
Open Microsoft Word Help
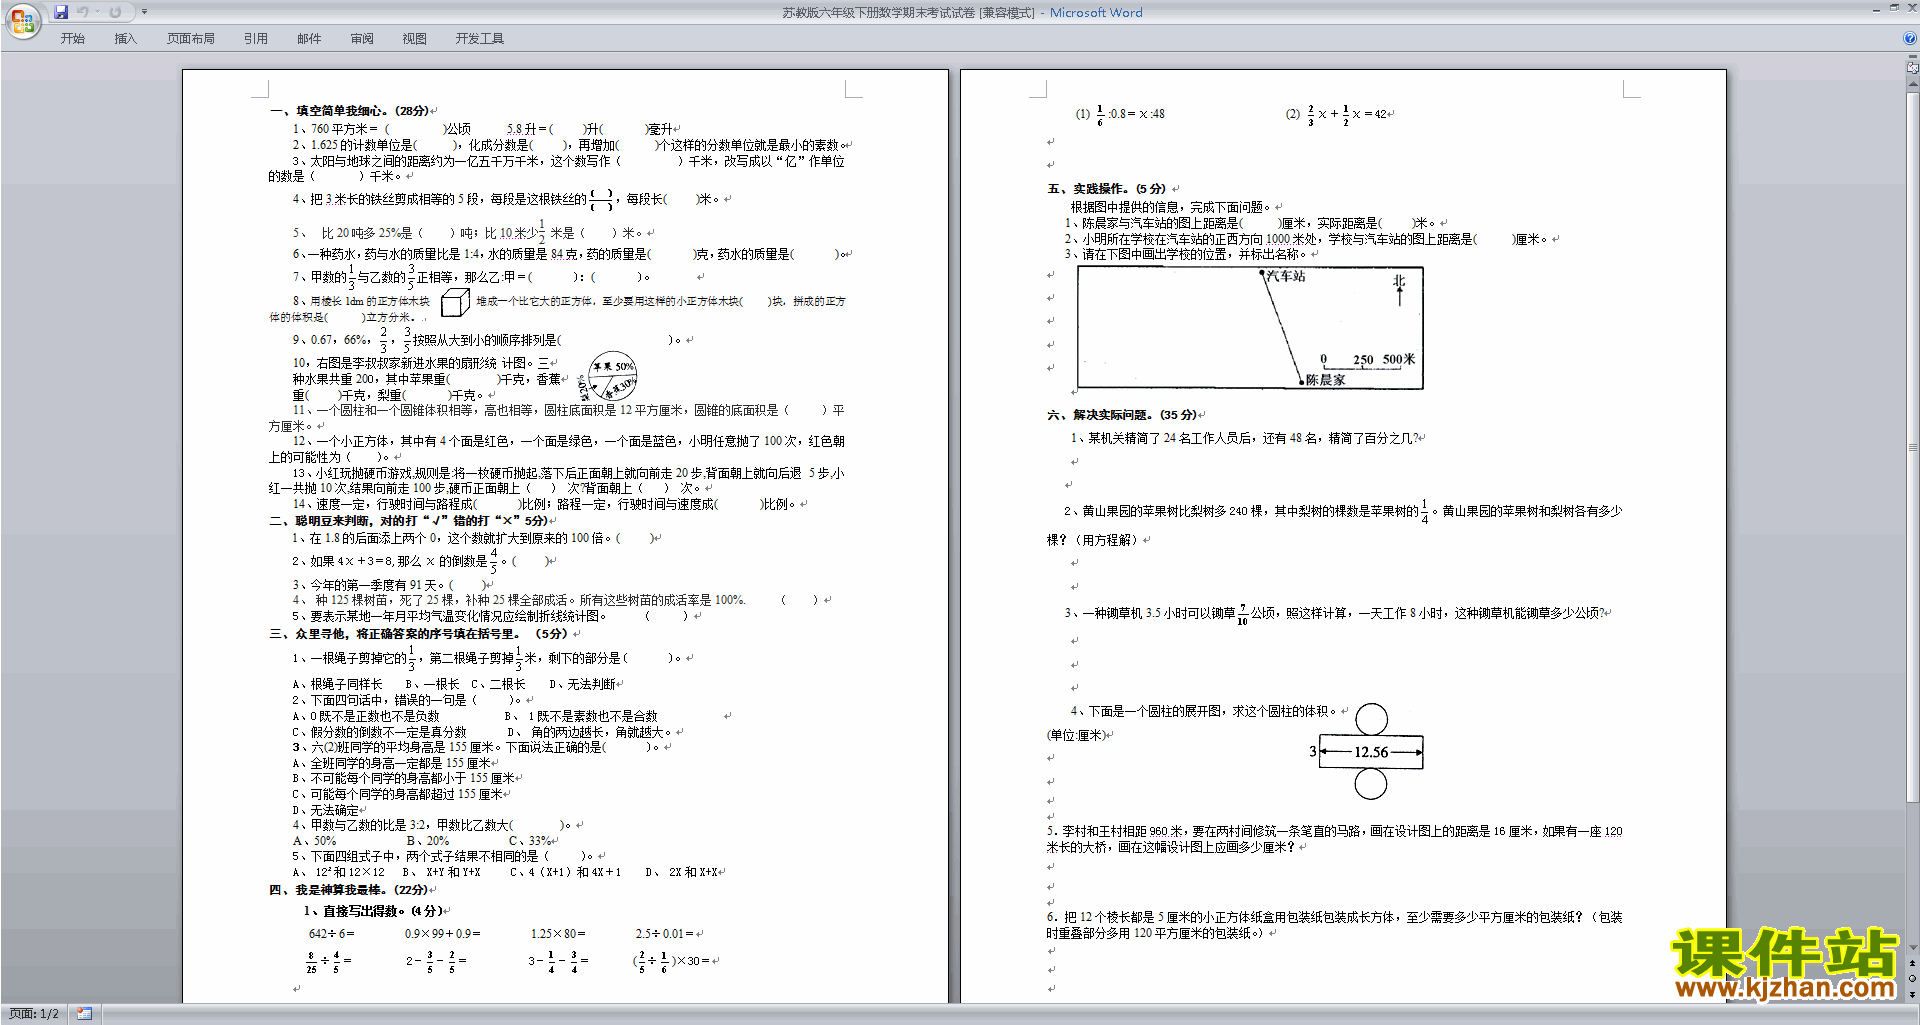1910,38
